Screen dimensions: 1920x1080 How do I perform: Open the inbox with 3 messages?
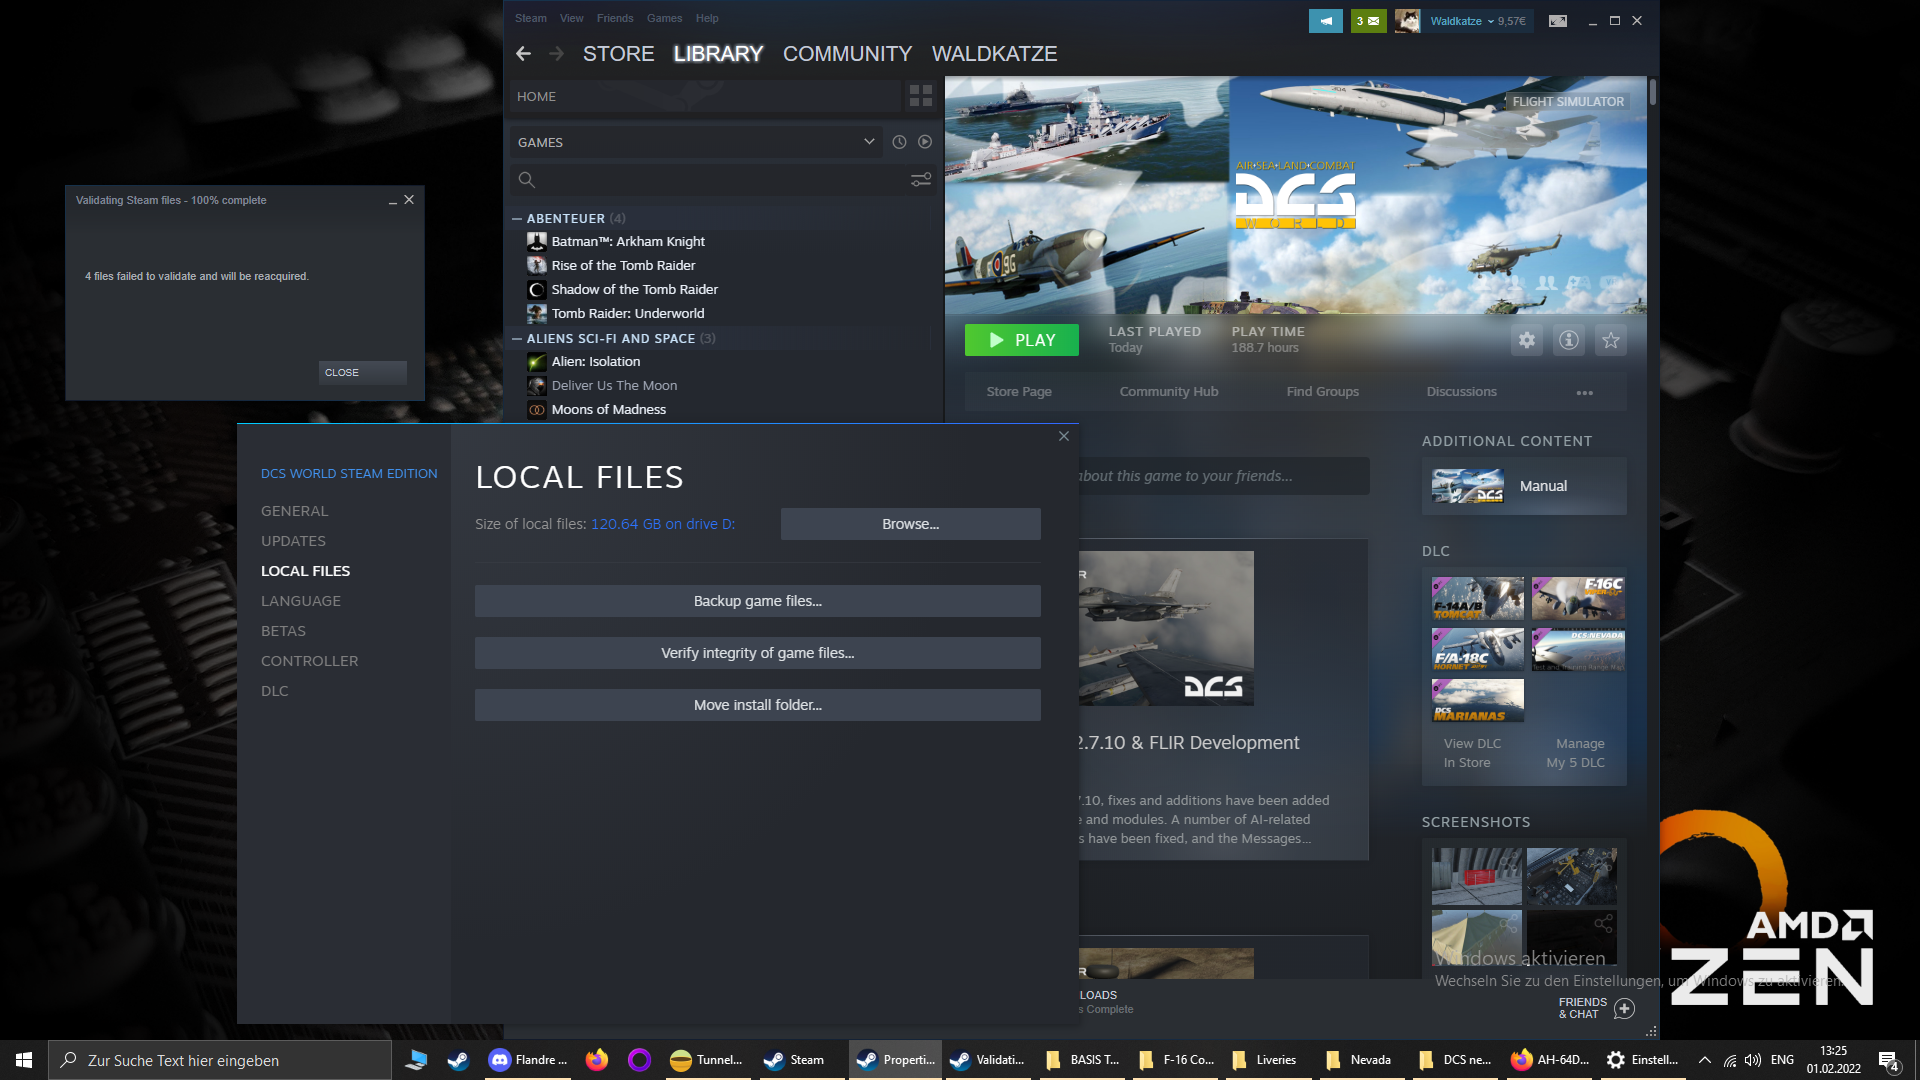click(1368, 20)
